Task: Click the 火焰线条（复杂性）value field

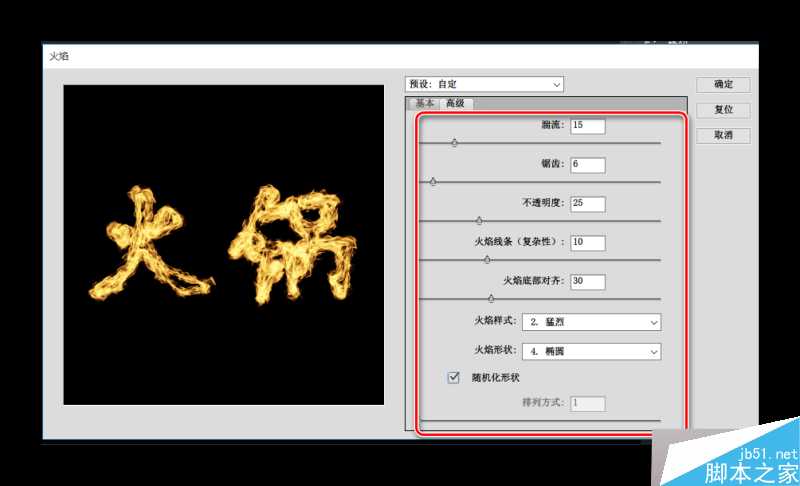Action: 587,243
